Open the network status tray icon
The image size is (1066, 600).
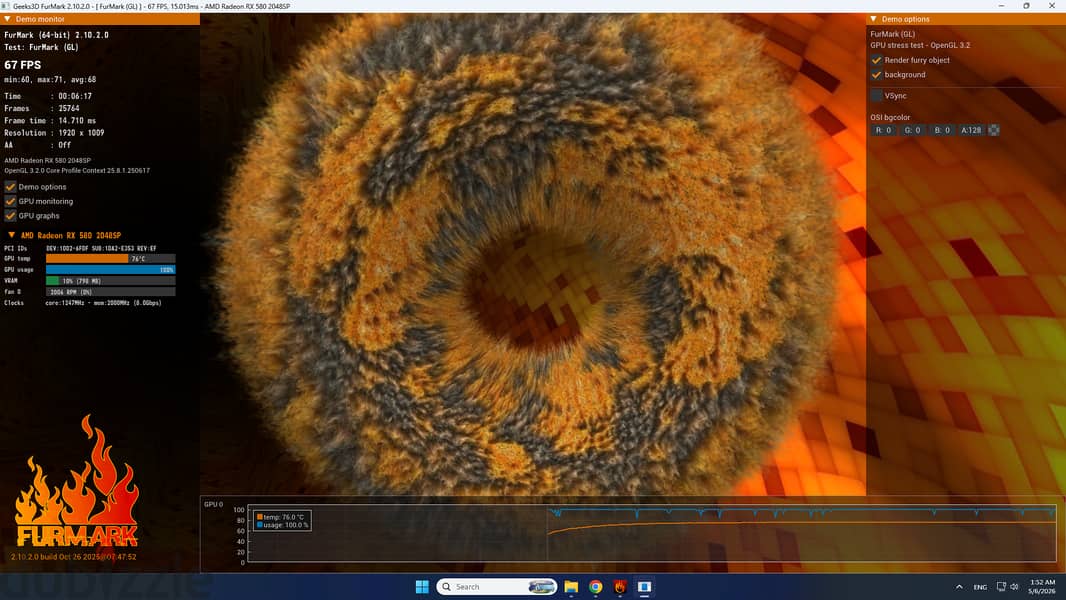coord(1001,586)
